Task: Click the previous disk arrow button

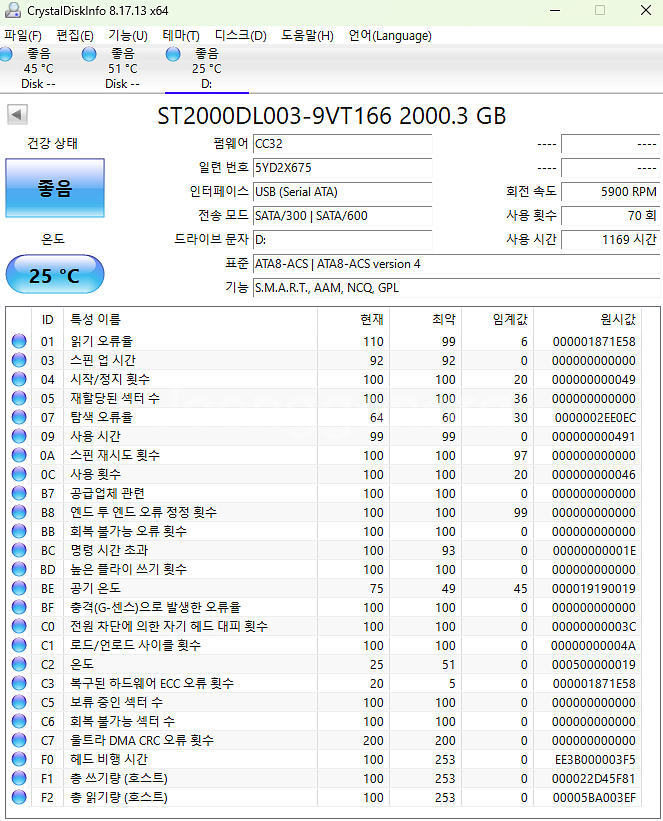Action: 17,115
